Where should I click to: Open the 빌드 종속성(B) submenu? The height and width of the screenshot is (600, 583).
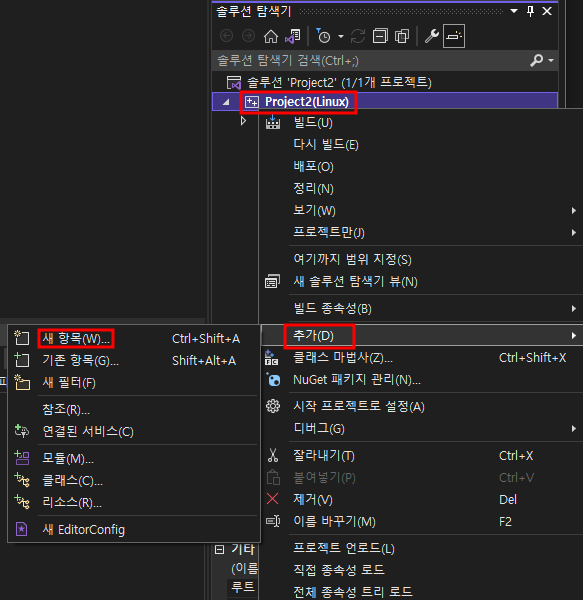click(x=421, y=308)
